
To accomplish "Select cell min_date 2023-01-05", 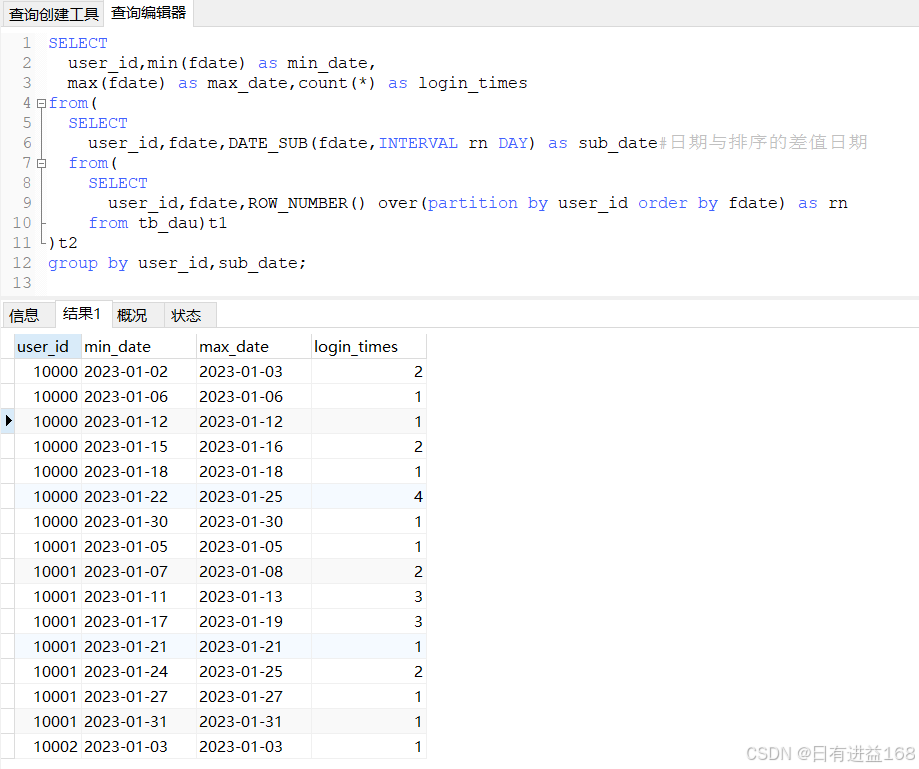I will pos(138,547).
